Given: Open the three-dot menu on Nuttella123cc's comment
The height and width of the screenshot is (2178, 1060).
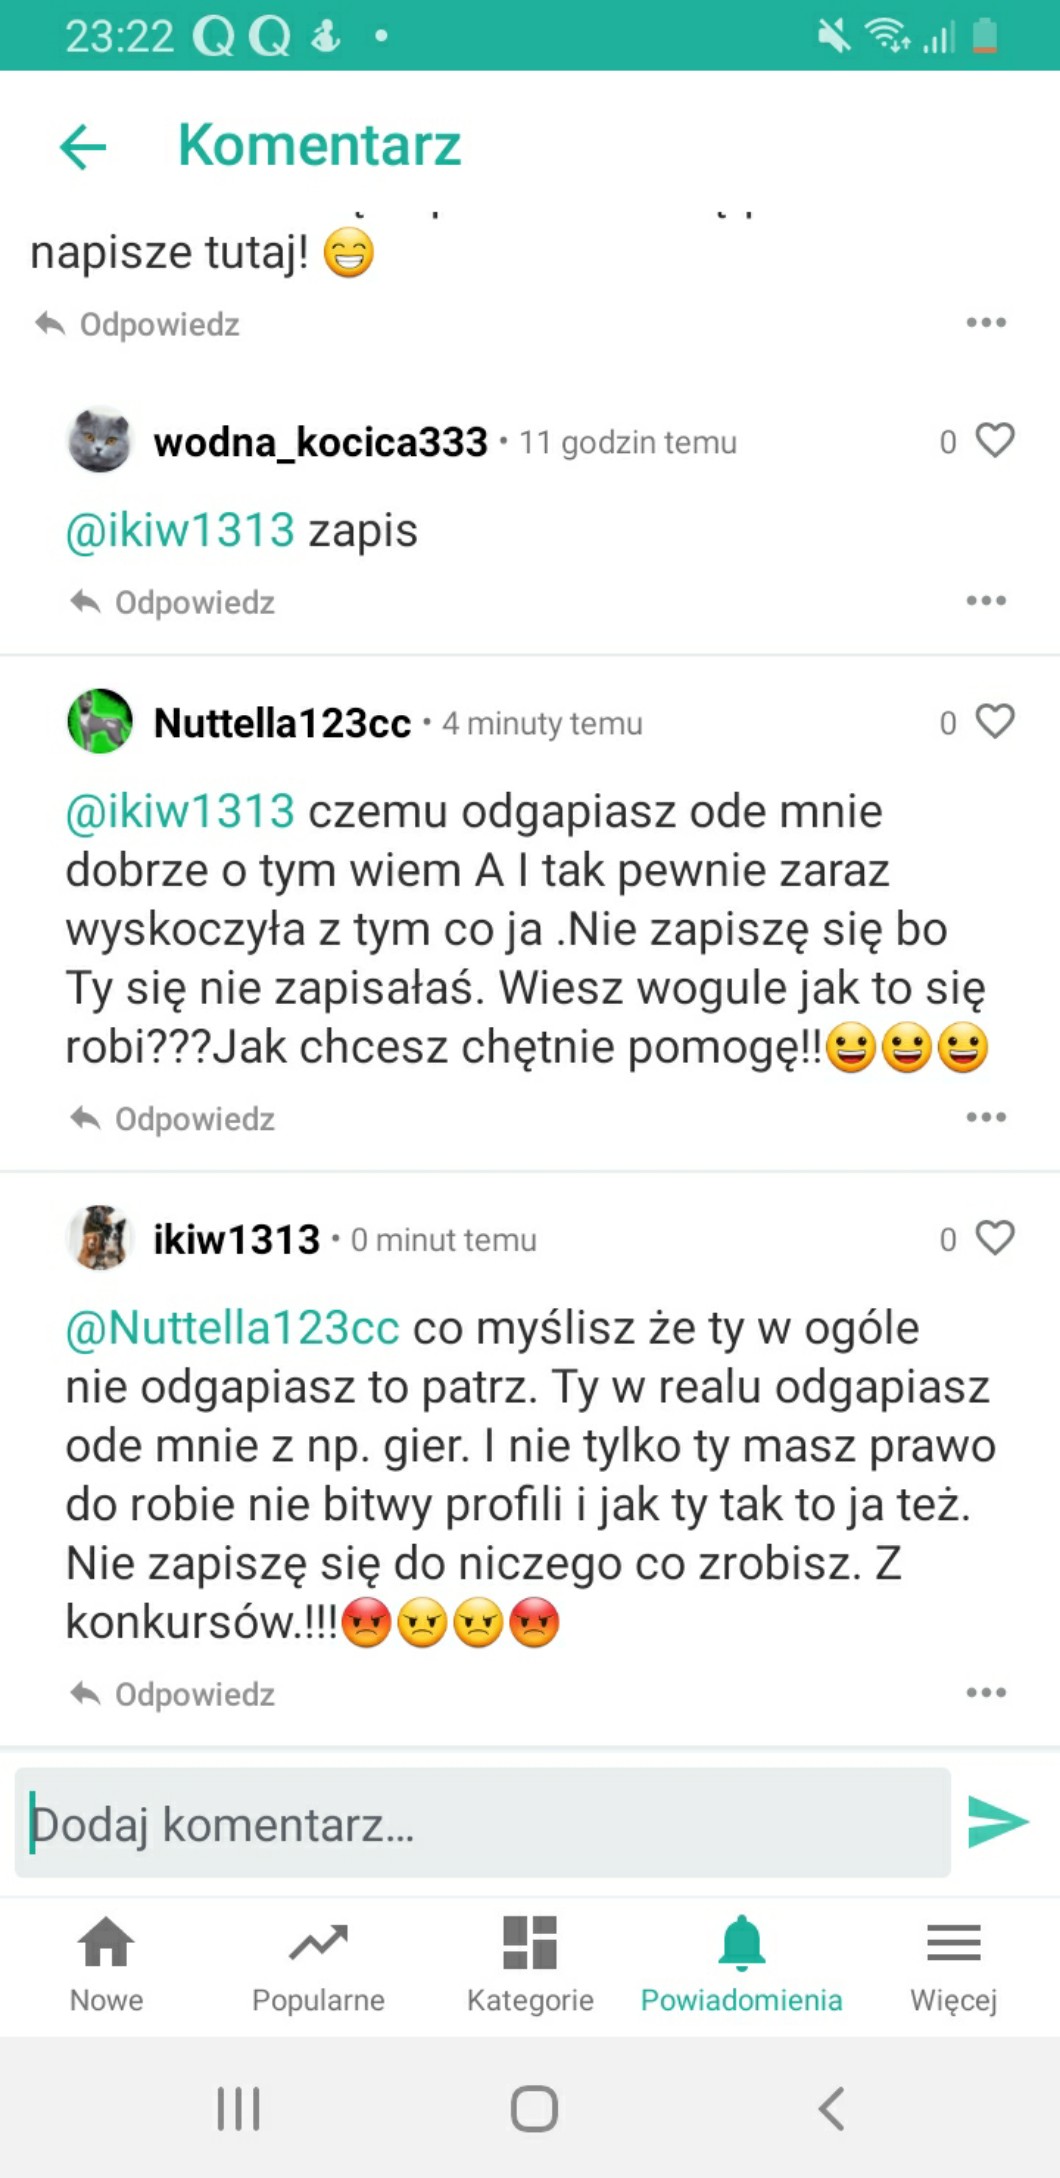Looking at the screenshot, I should tap(986, 1117).
